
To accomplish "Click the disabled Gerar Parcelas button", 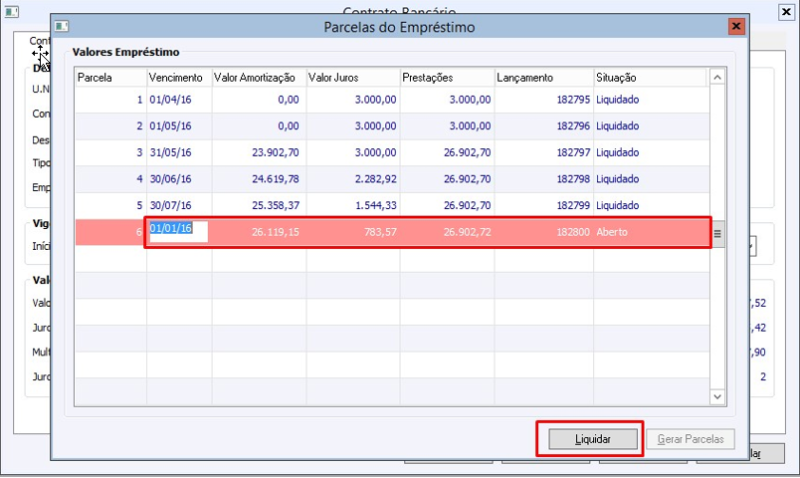I will tap(690, 439).
